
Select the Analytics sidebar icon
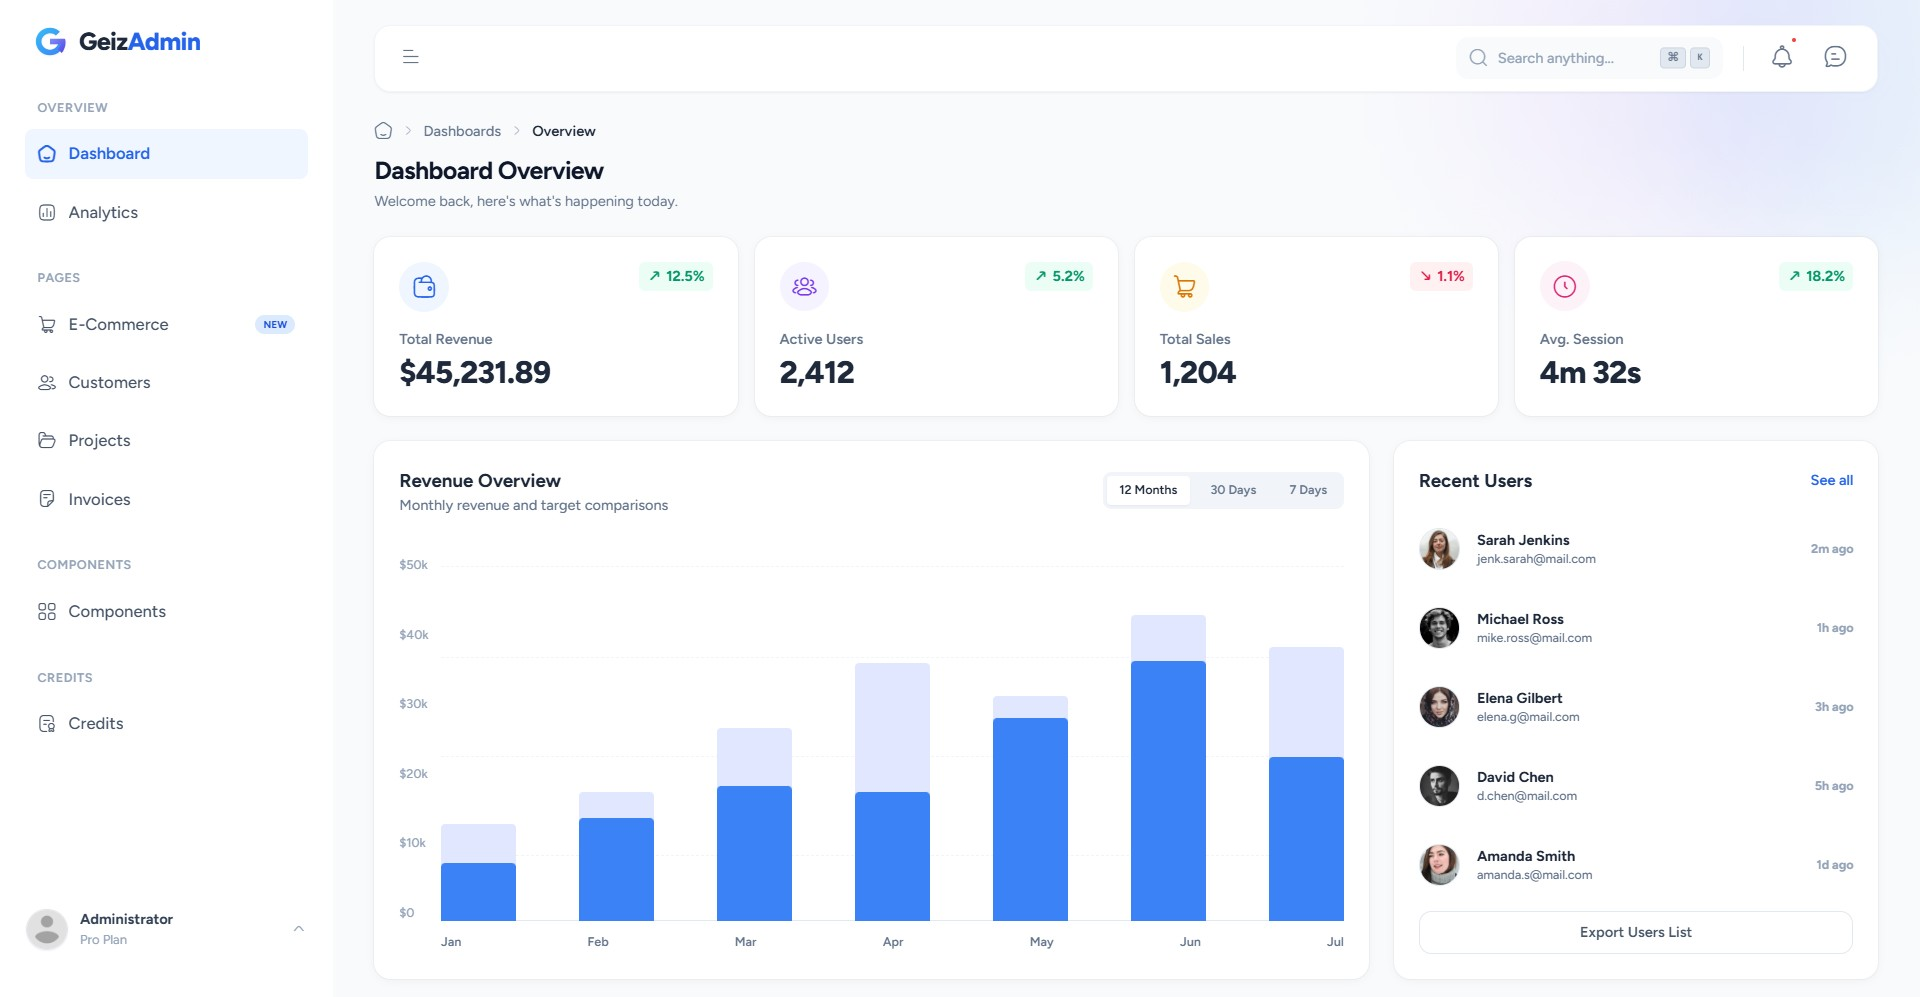click(x=47, y=212)
